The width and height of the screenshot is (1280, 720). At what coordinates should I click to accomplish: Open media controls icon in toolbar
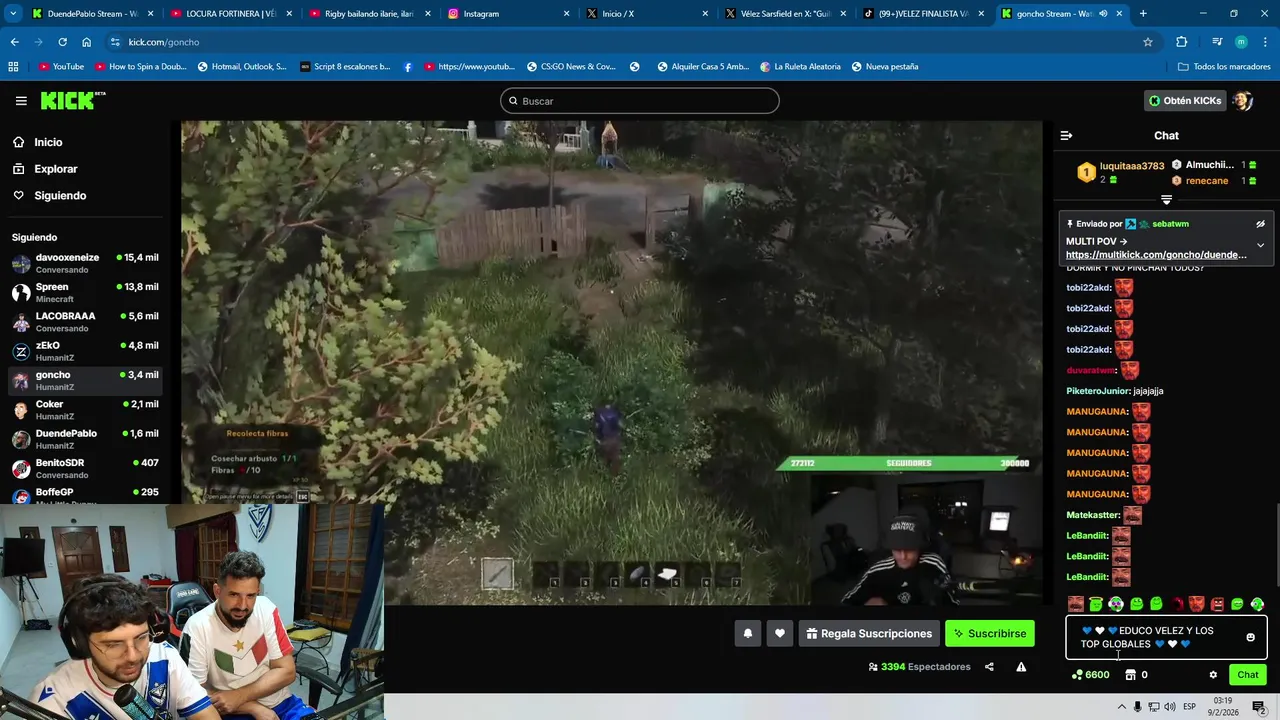point(1217,42)
